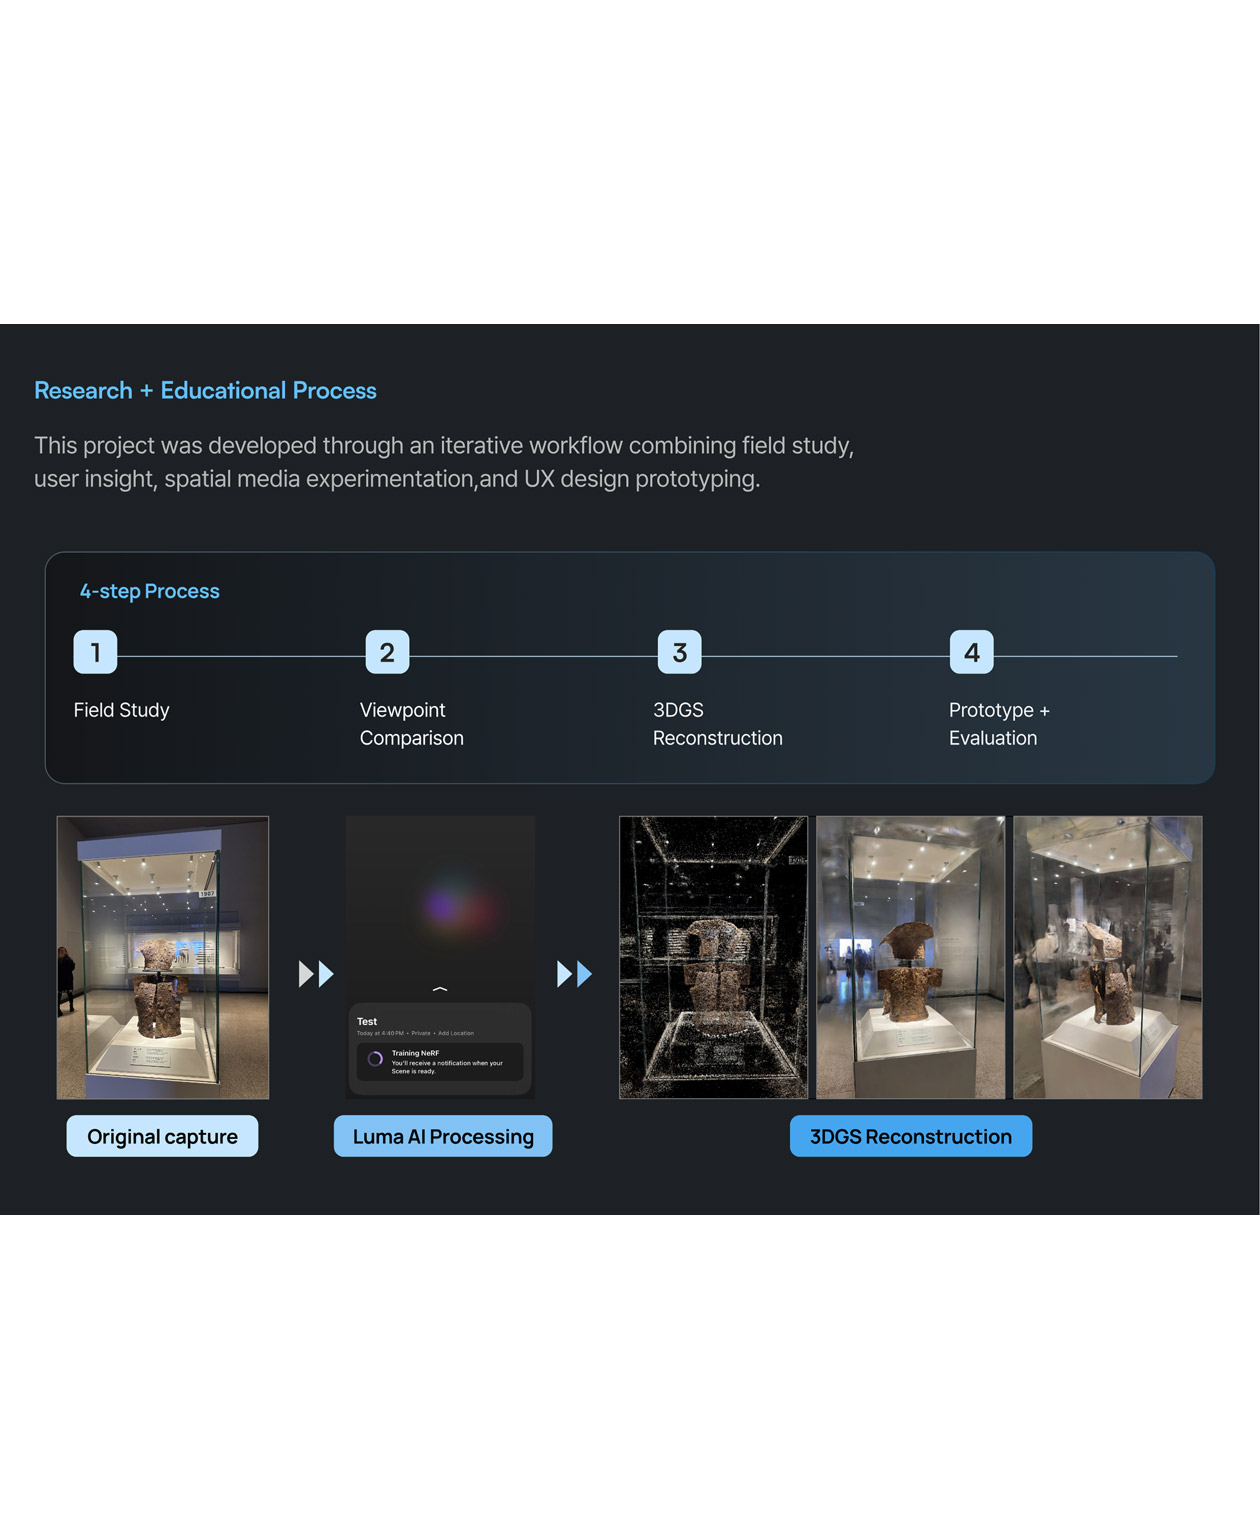Click the step 3 number badge
The image size is (1260, 1540).
[679, 652]
